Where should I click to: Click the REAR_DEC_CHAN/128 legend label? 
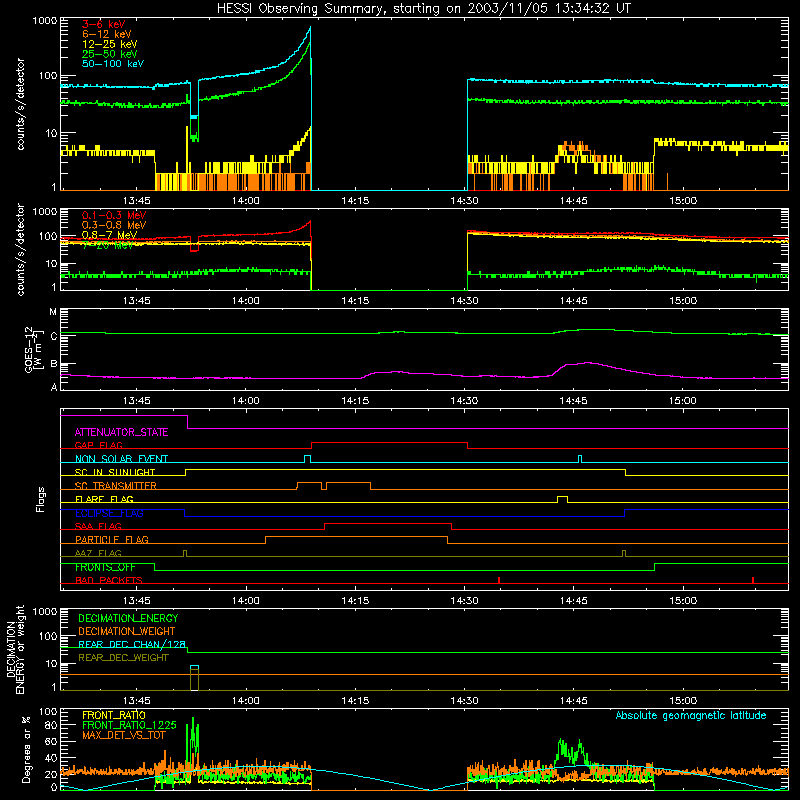tap(132, 644)
